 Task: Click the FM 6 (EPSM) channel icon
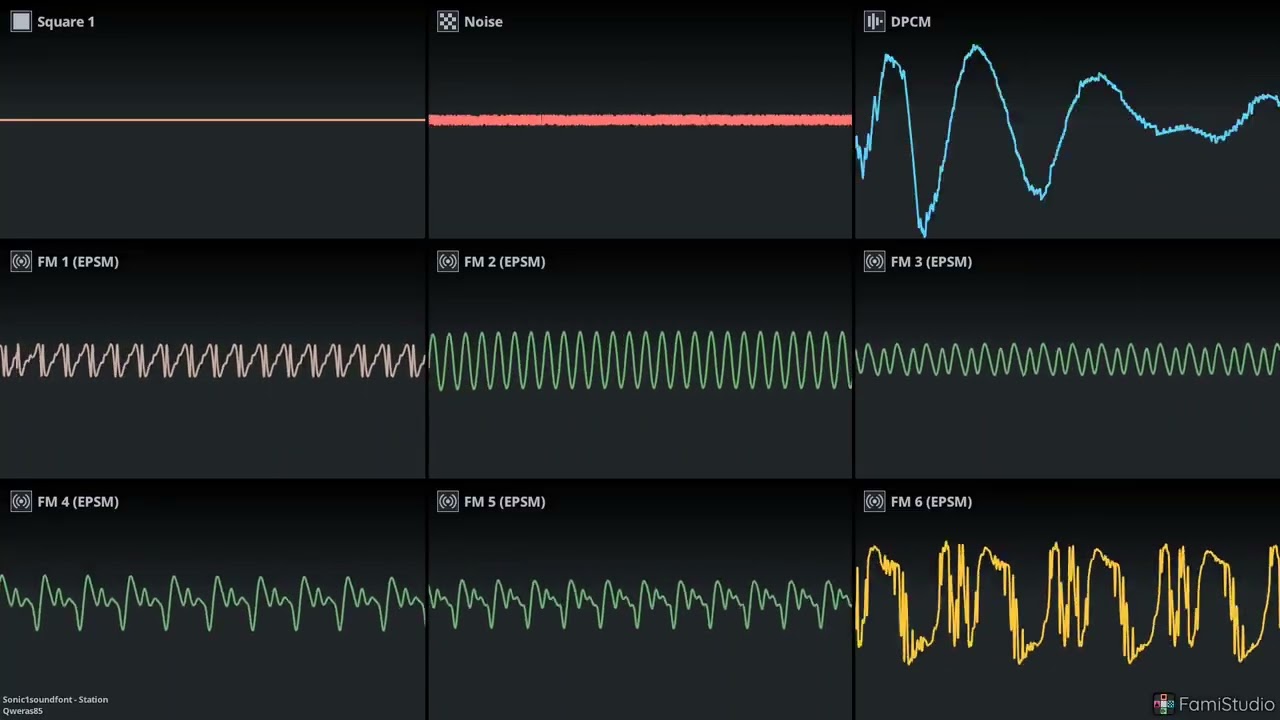(x=875, y=501)
